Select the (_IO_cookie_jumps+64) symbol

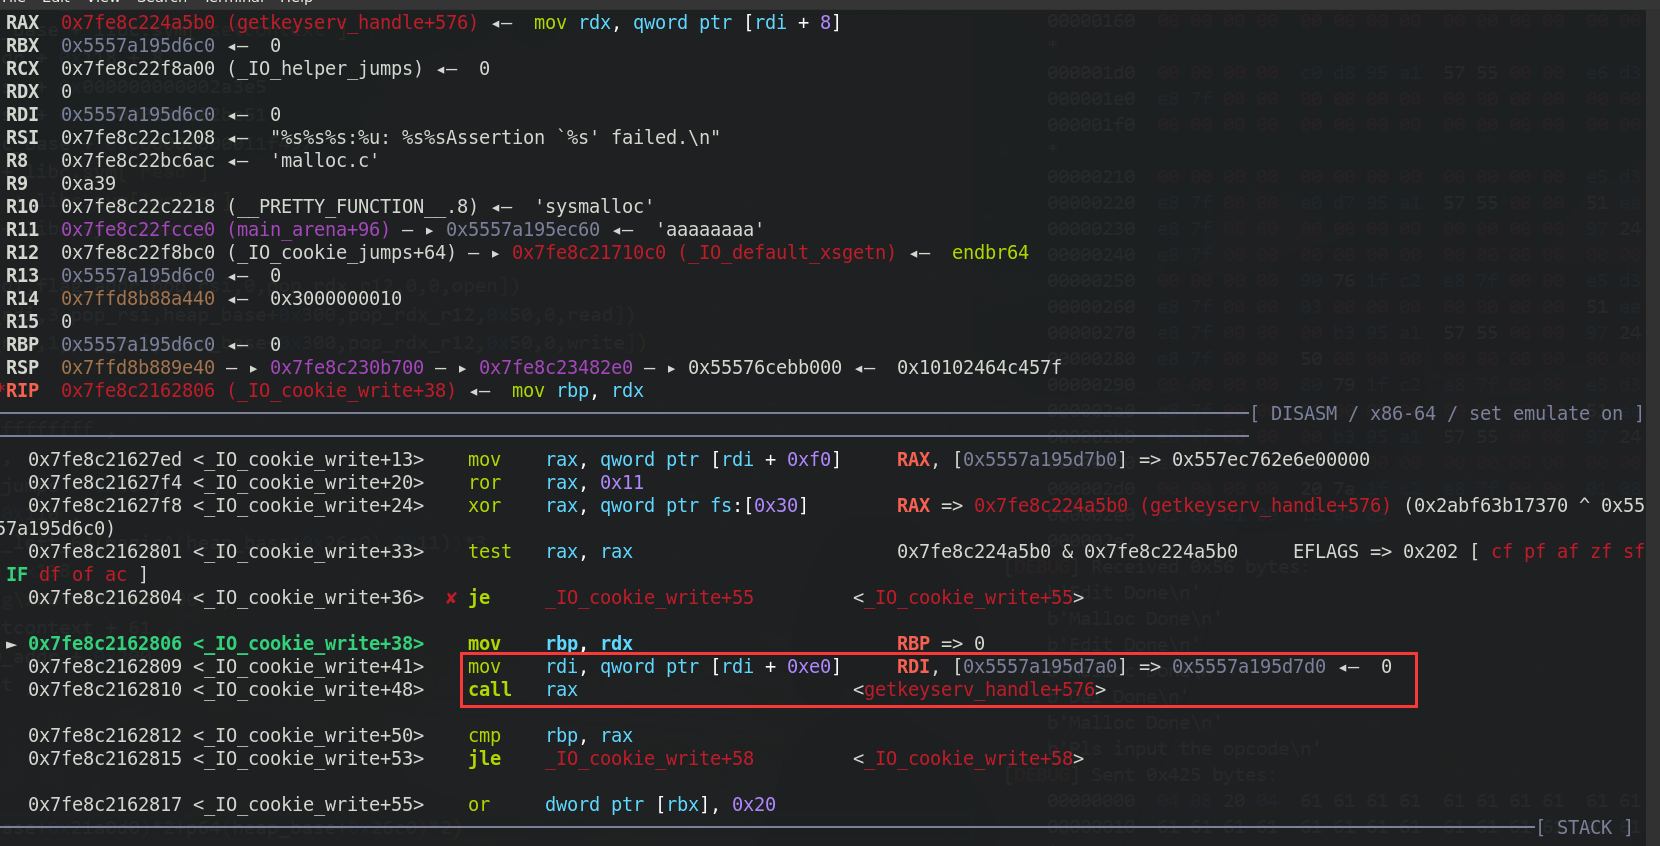tap(342, 252)
